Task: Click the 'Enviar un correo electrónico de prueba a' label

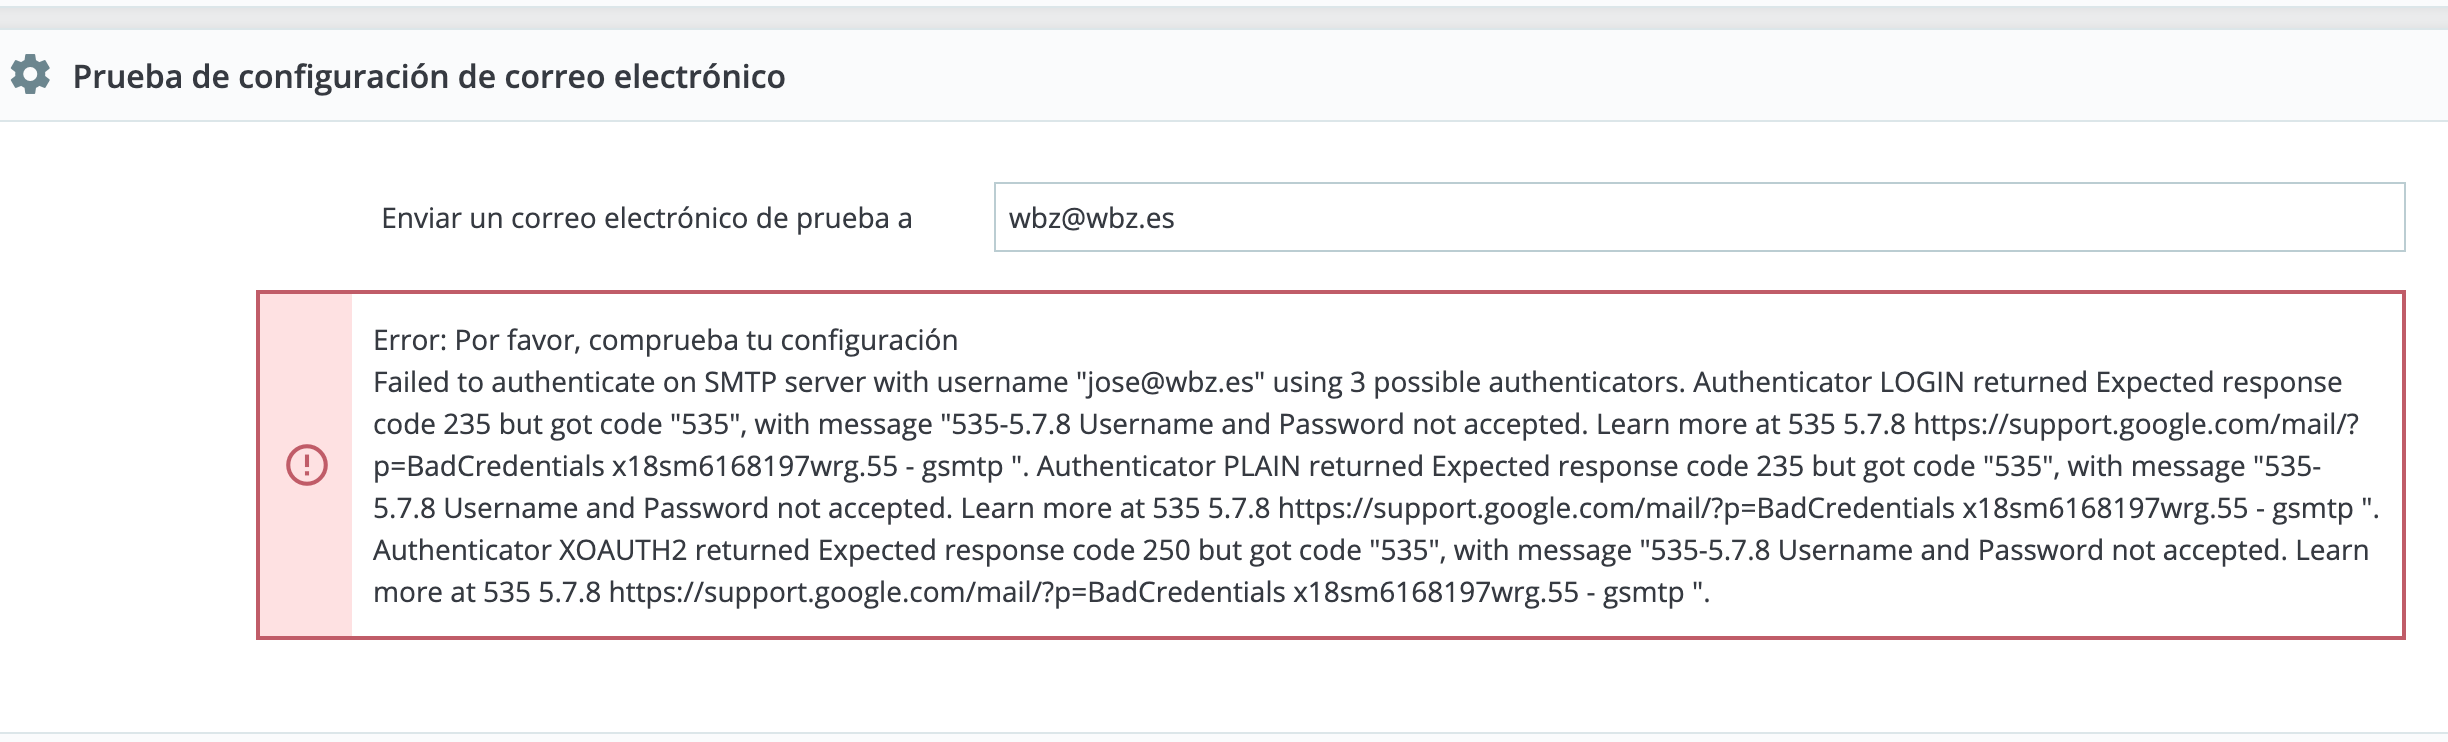Action: [647, 218]
